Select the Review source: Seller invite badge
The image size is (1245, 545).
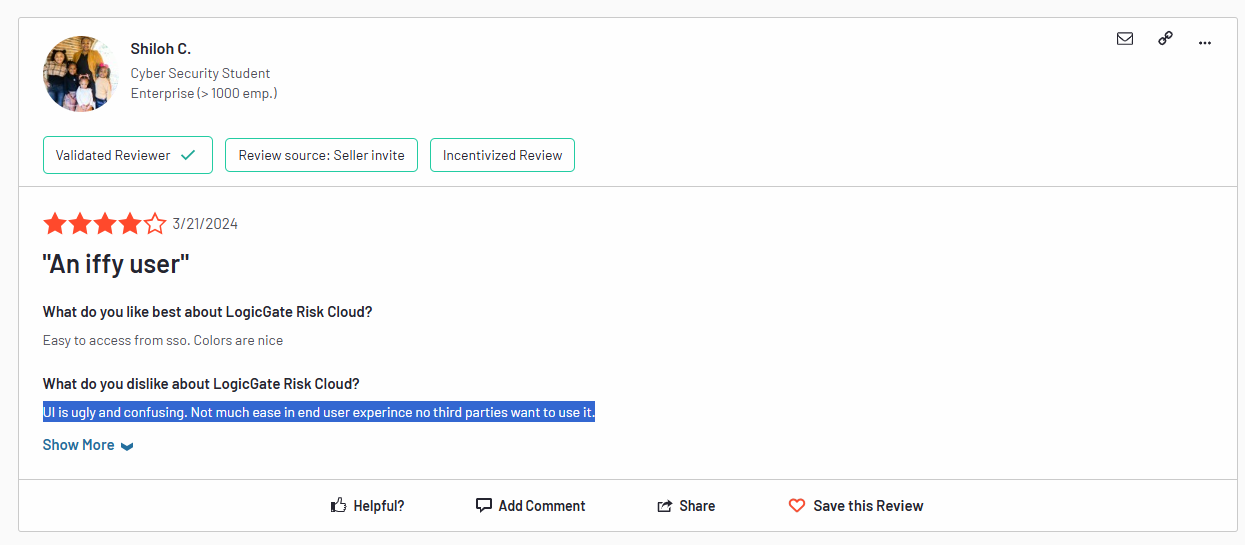click(321, 155)
